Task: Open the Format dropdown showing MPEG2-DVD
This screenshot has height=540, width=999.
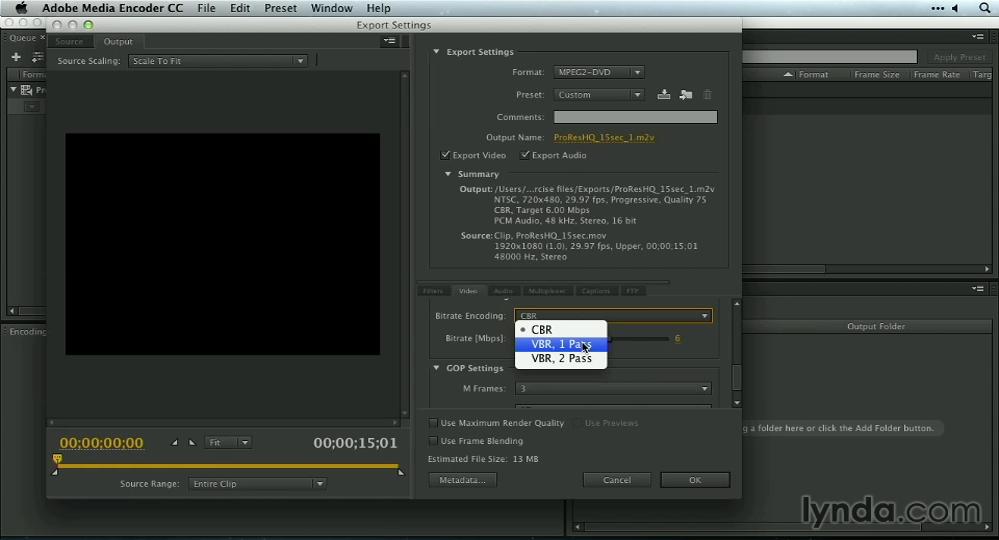Action: [598, 72]
